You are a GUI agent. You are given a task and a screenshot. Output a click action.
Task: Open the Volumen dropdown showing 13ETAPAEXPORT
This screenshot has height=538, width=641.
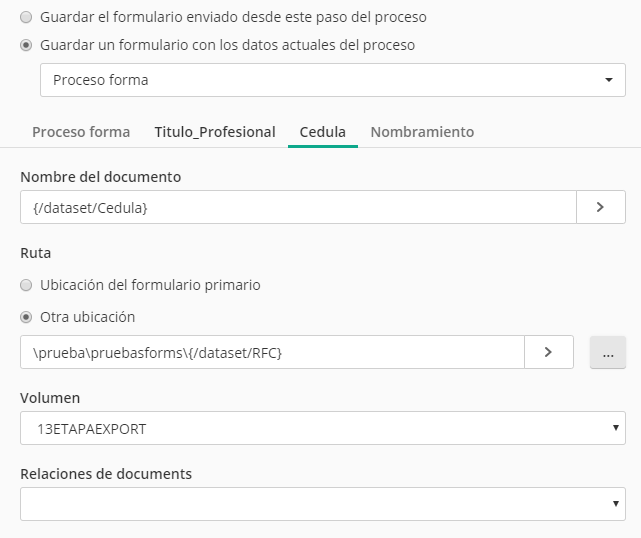(x=320, y=428)
